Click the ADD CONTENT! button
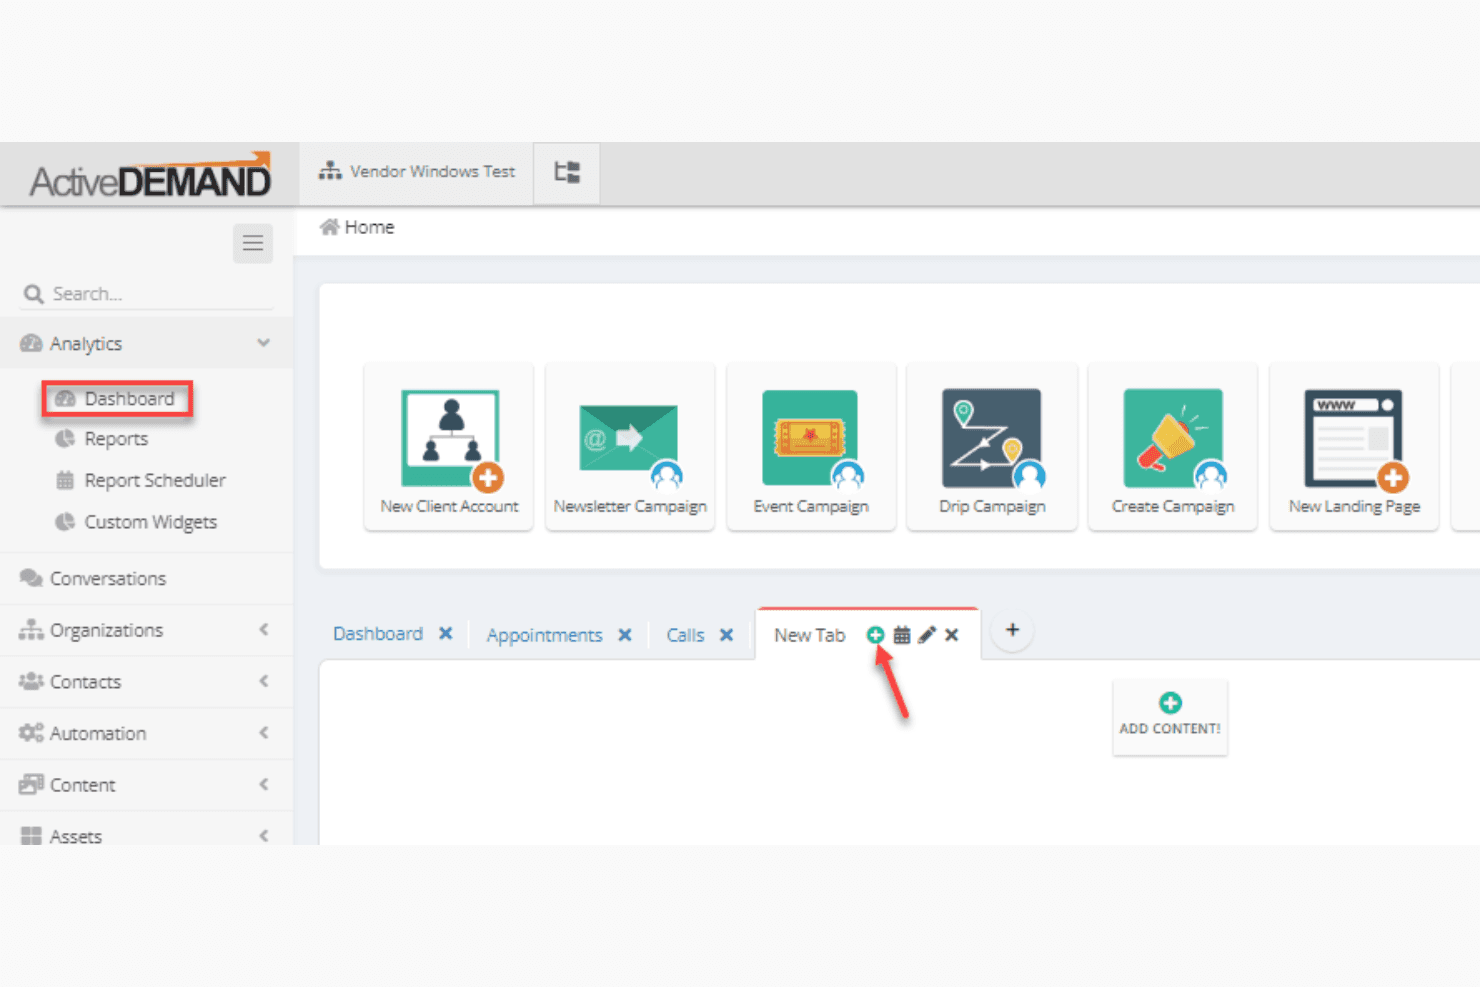 click(1170, 716)
